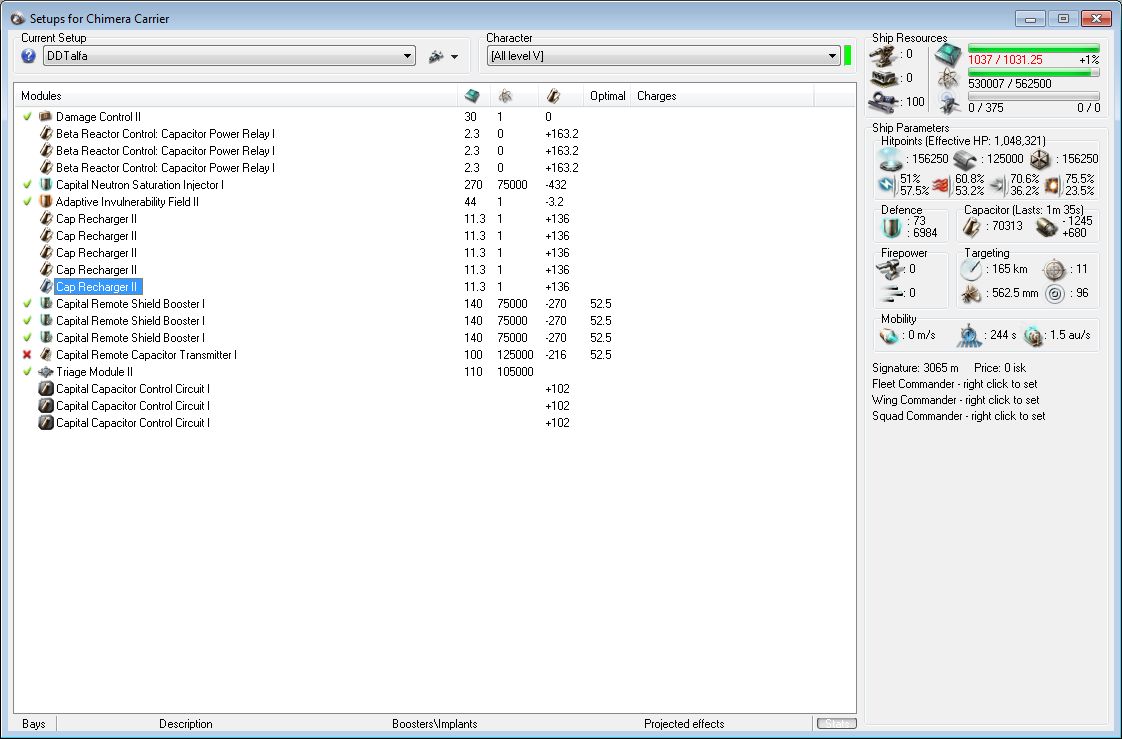Viewport: 1122px width, 739px height.
Task: Click the CPU resource icon beside 1037 / 1031.25
Action: point(949,55)
